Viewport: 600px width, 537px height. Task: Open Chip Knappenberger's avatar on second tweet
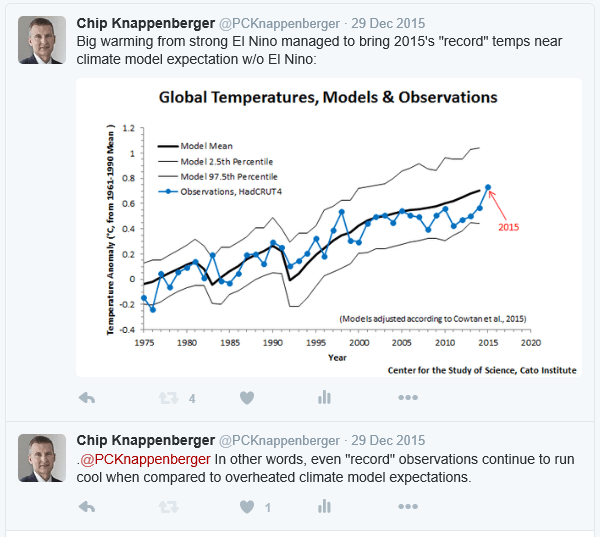(x=42, y=458)
